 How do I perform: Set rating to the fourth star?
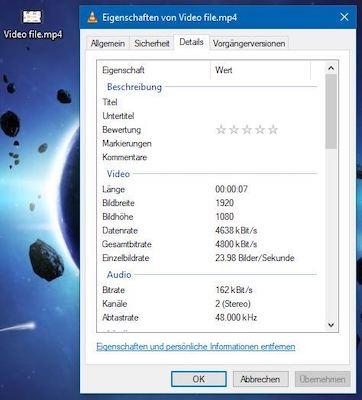(260, 130)
